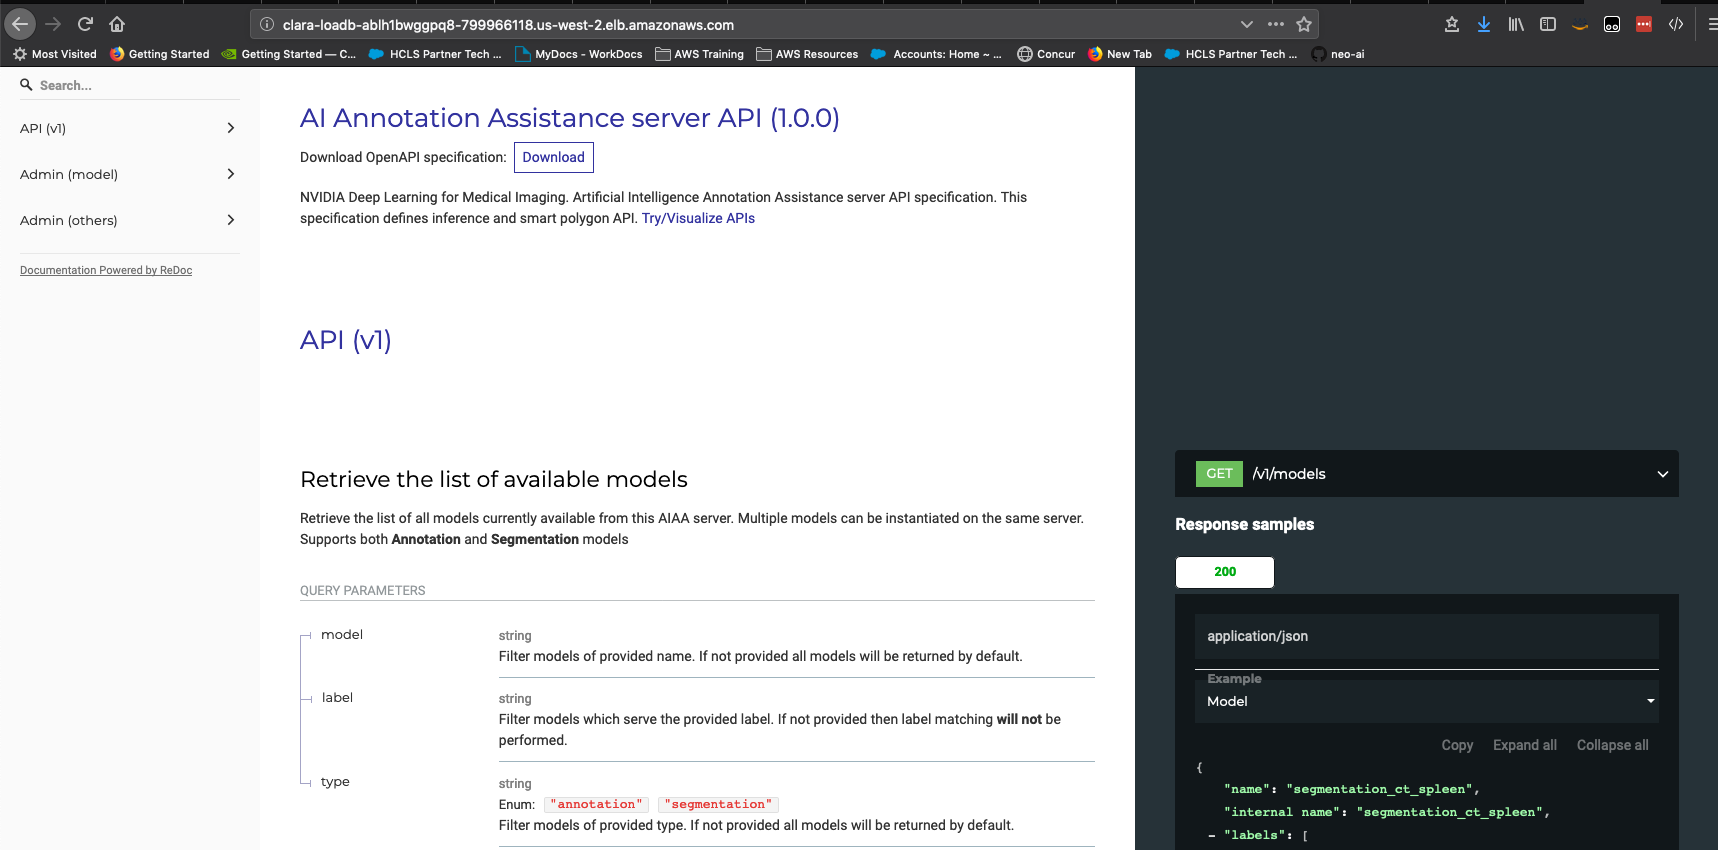Screen dimensions: 1718x850
Task: Select Admin (others) in the sidebar
Action: 69,220
